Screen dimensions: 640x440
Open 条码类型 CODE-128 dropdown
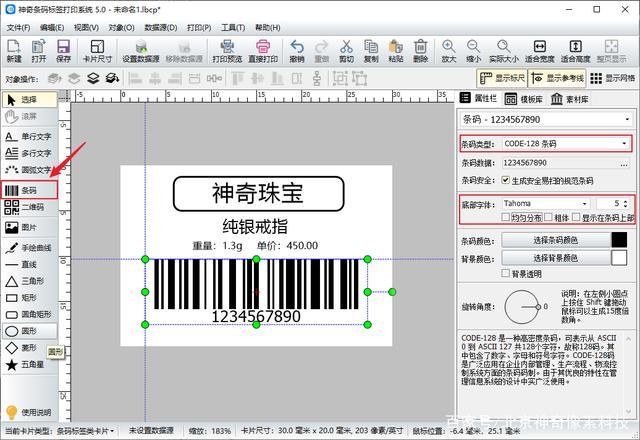[566, 144]
